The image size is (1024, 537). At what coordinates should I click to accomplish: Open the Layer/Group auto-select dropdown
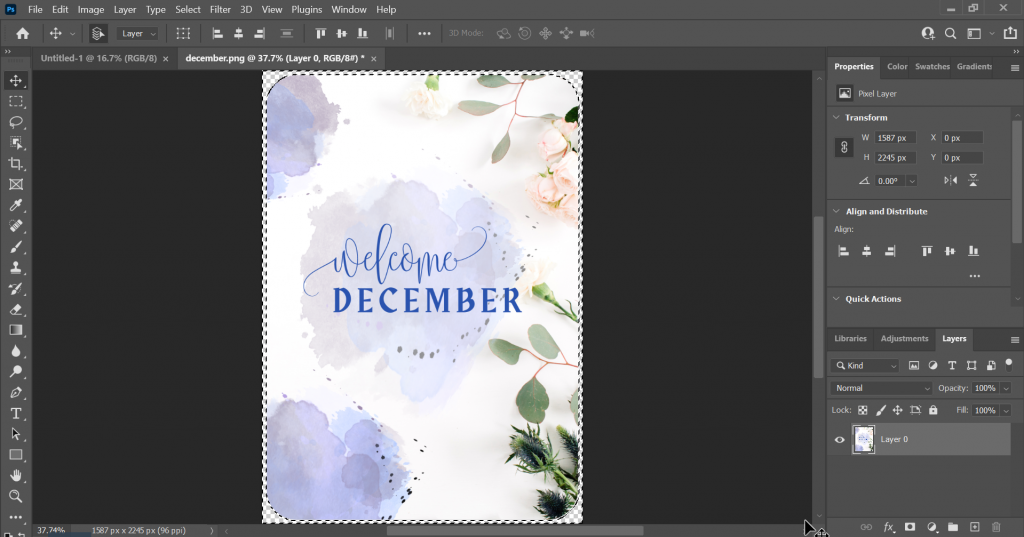138,33
